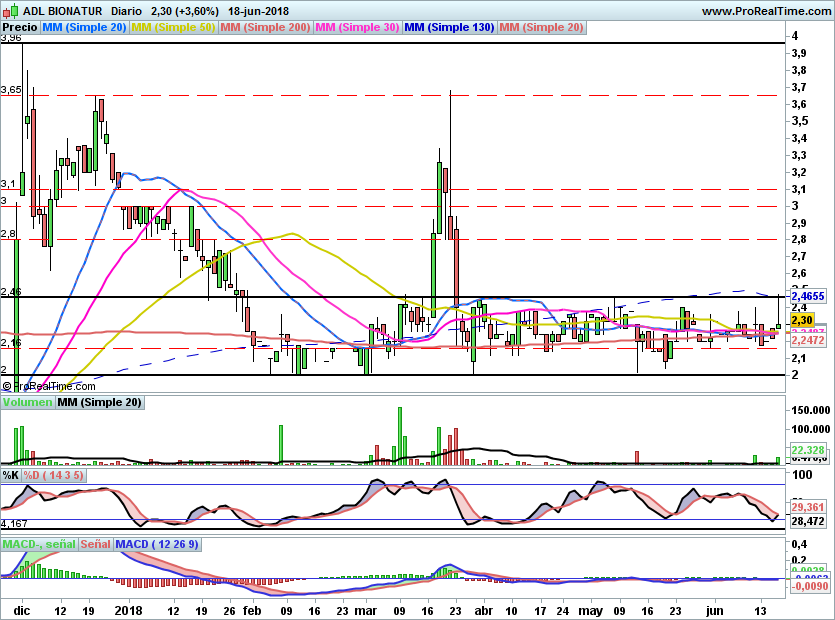The width and height of the screenshot is (835, 620).
Task: Click the 28,472 stochastic value tag
Action: [x=808, y=521]
